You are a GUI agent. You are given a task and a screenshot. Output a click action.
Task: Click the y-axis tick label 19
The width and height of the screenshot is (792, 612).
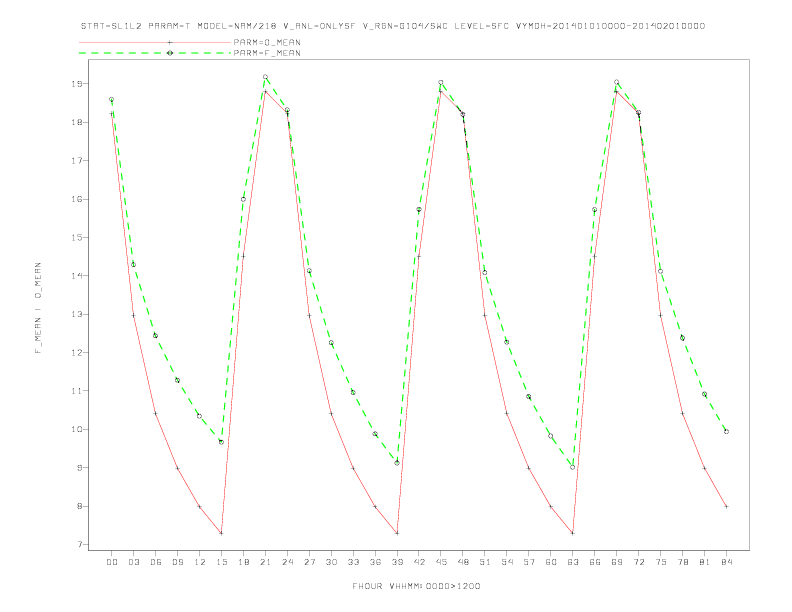[x=77, y=84]
